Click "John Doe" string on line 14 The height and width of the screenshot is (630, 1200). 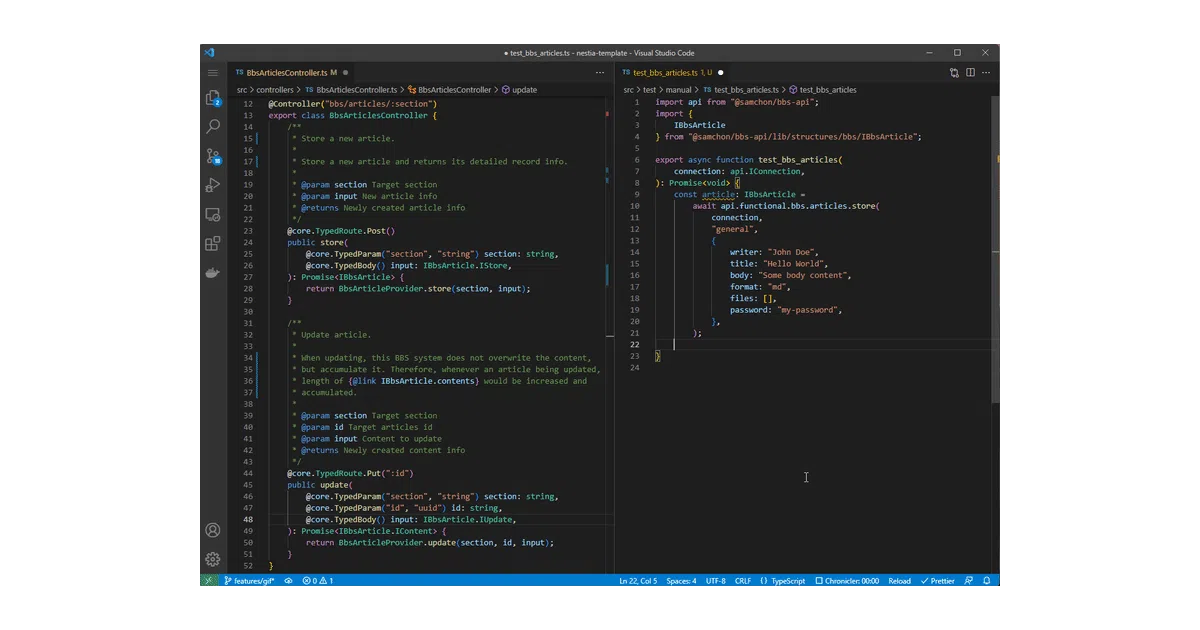coord(793,252)
